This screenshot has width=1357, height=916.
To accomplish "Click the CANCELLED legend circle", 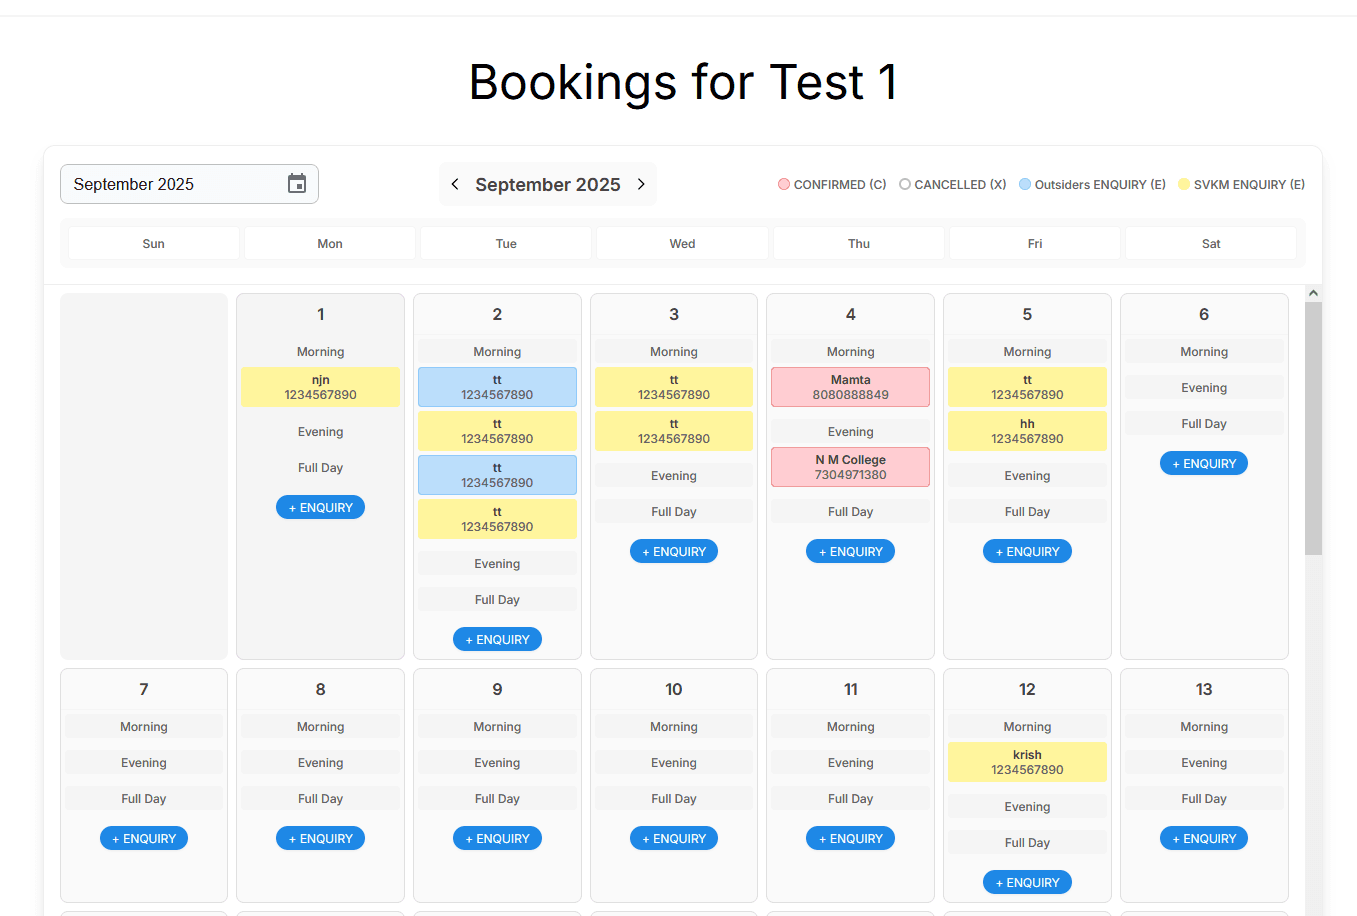I will 905,184.
